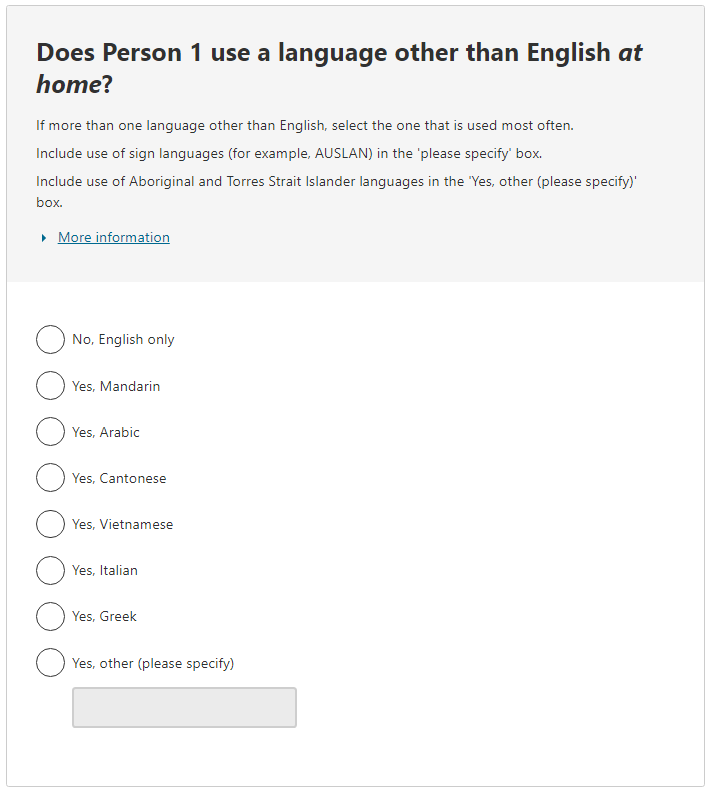
Task: Click the "Yes, Arabic" label text
Action: 106,432
